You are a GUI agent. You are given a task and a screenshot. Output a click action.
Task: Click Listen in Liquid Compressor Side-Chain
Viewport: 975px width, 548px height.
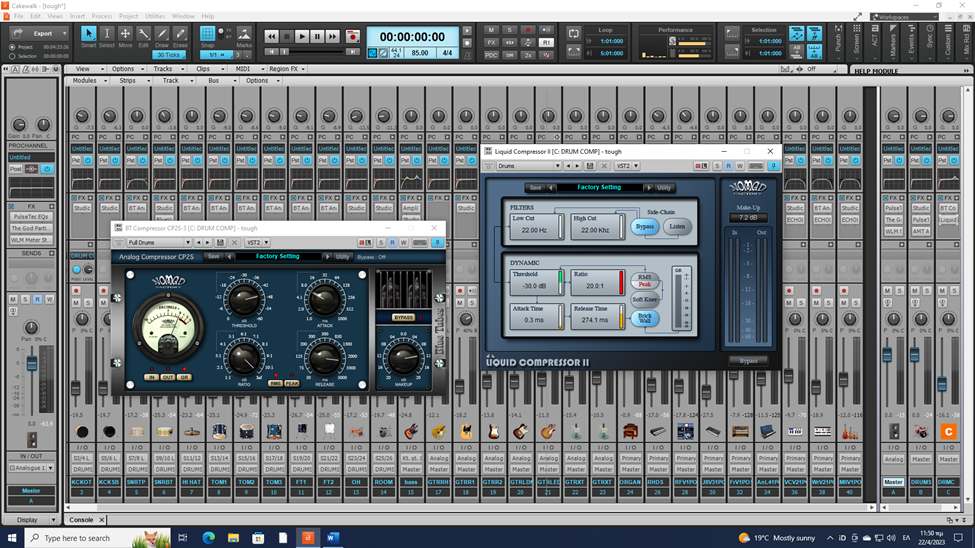(x=677, y=226)
